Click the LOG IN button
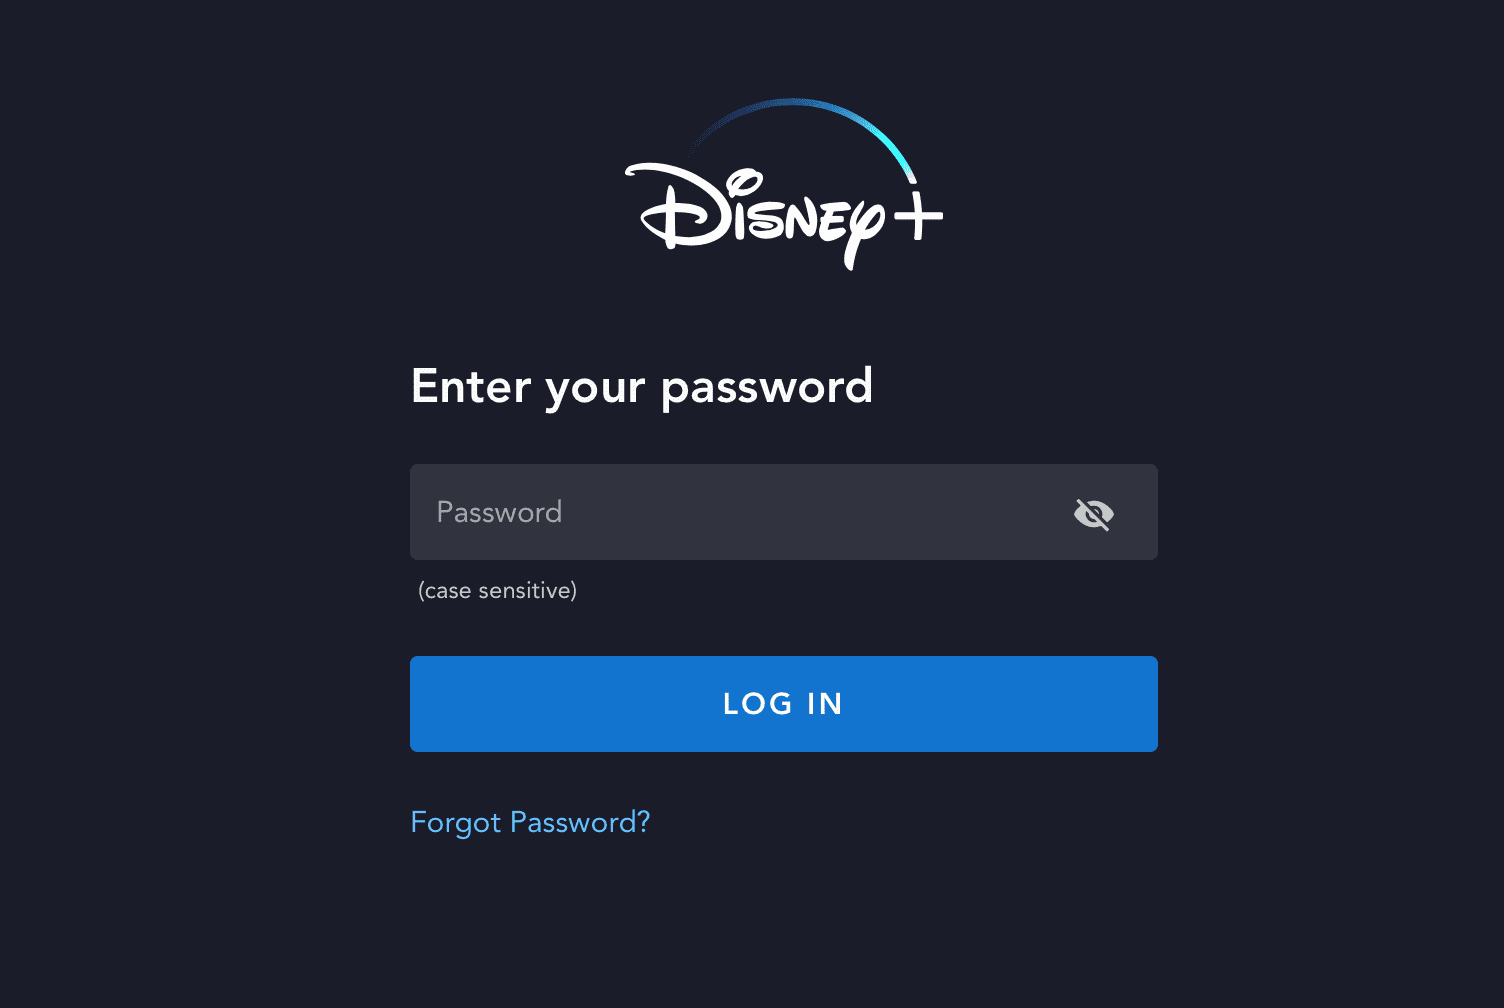 pyautogui.click(x=784, y=704)
